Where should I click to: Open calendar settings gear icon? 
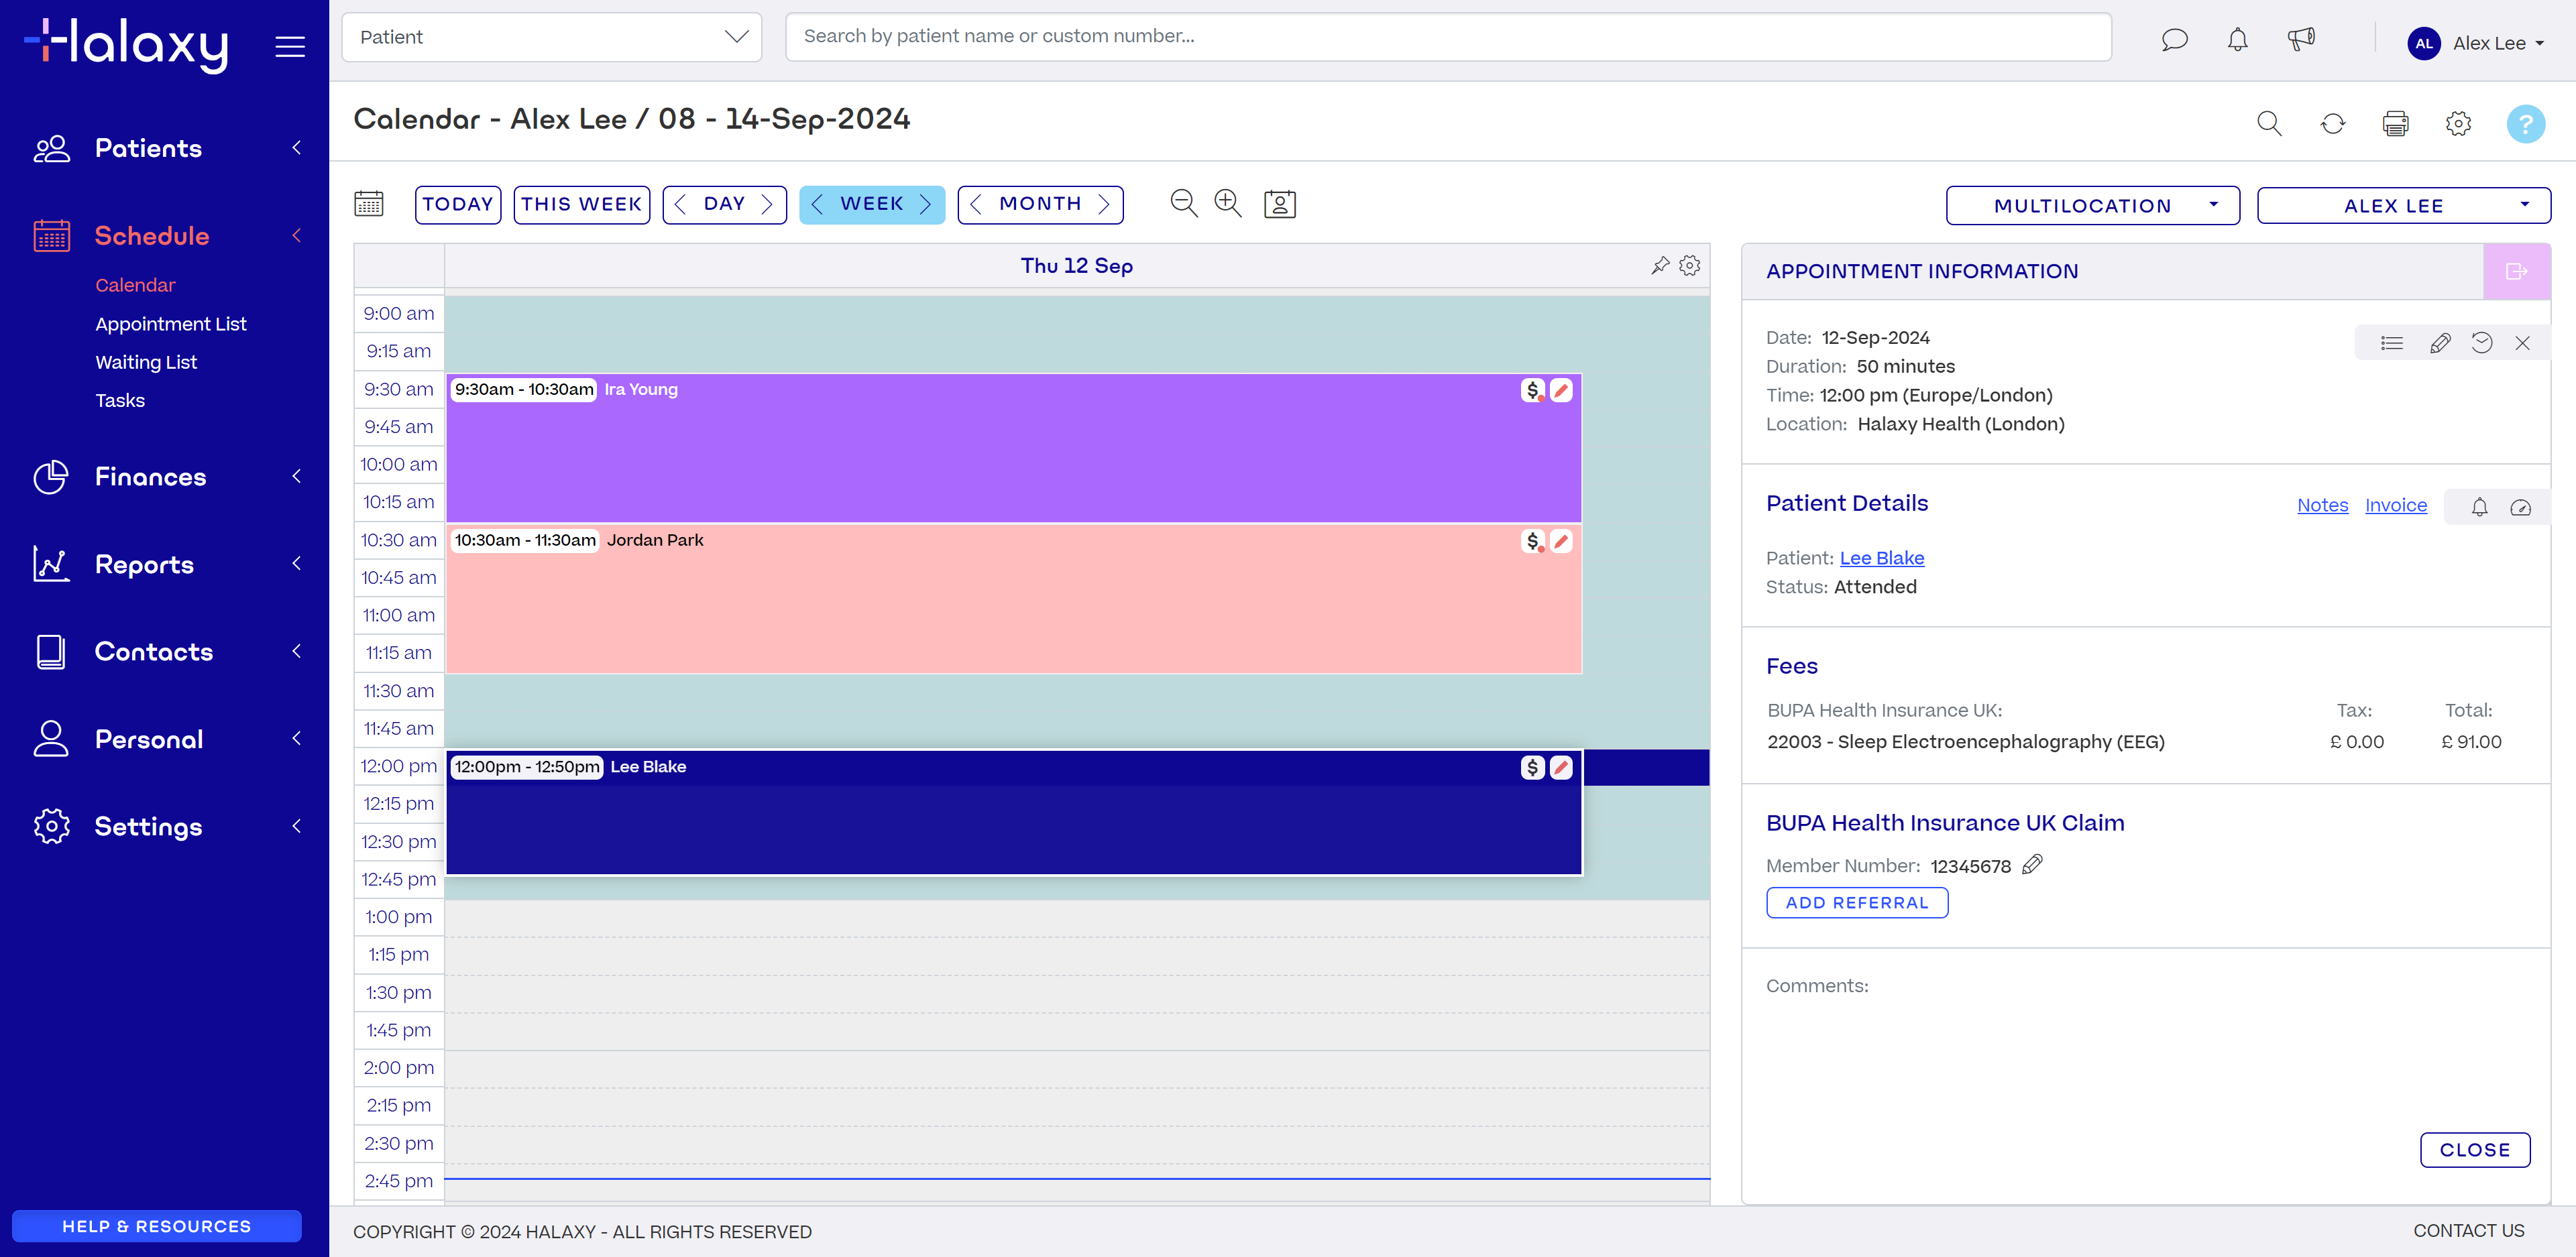(2458, 123)
